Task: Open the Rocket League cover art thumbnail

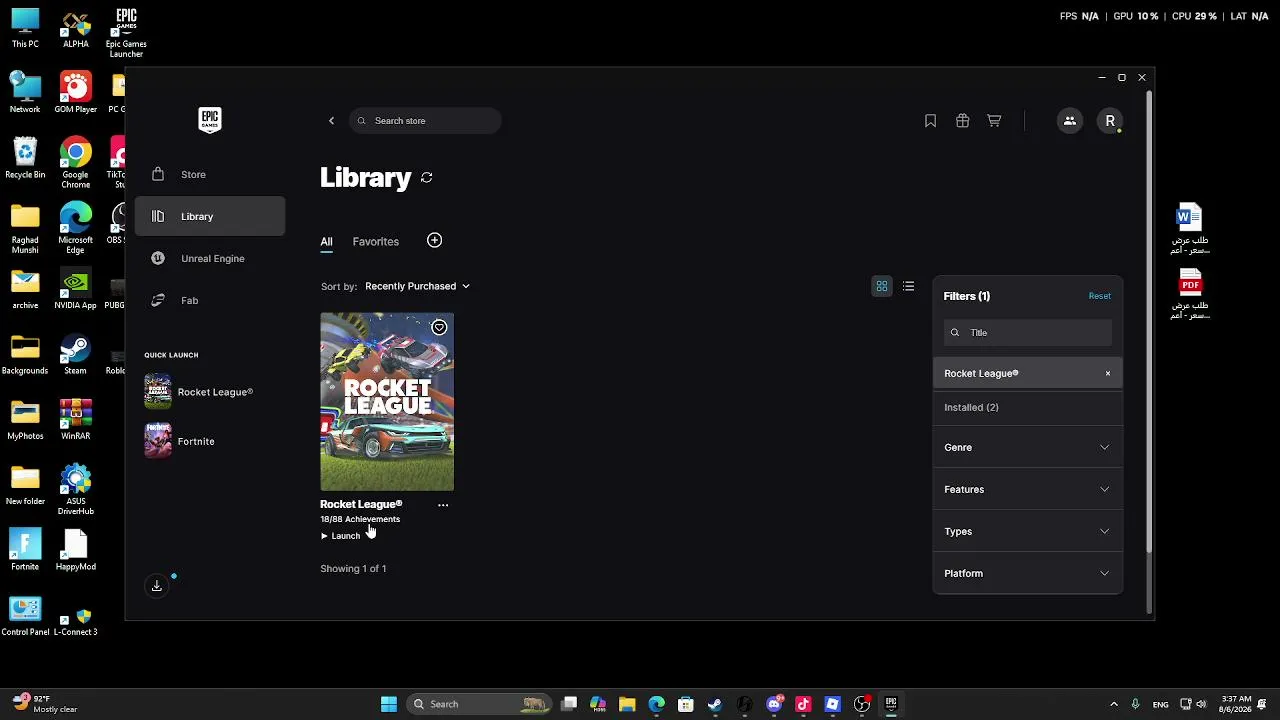Action: click(x=387, y=402)
